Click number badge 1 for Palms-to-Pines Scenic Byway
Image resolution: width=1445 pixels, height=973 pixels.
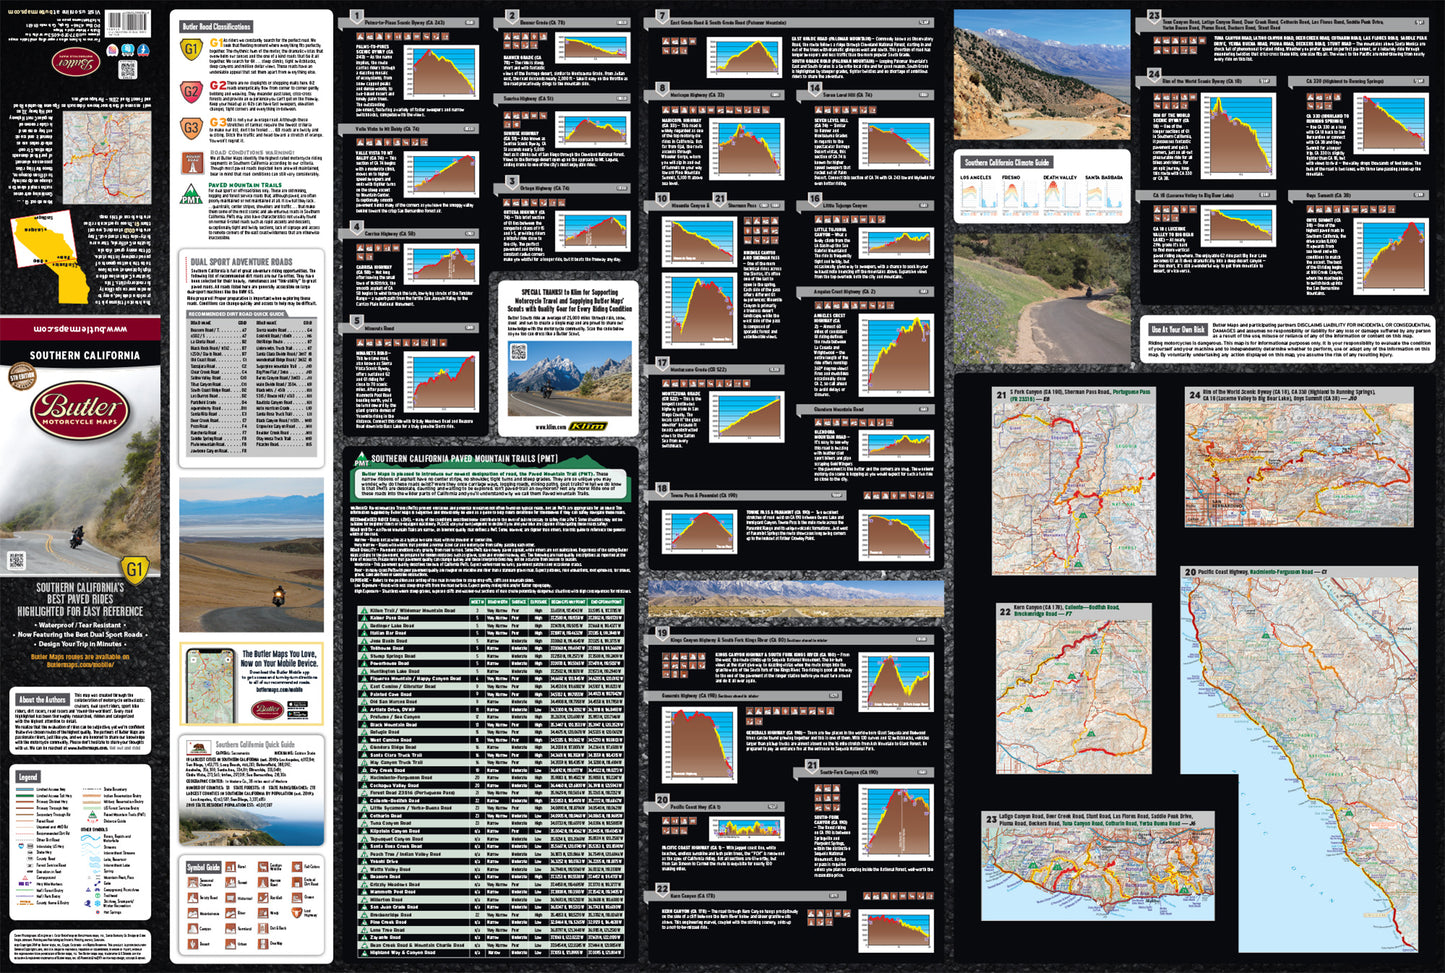point(357,17)
